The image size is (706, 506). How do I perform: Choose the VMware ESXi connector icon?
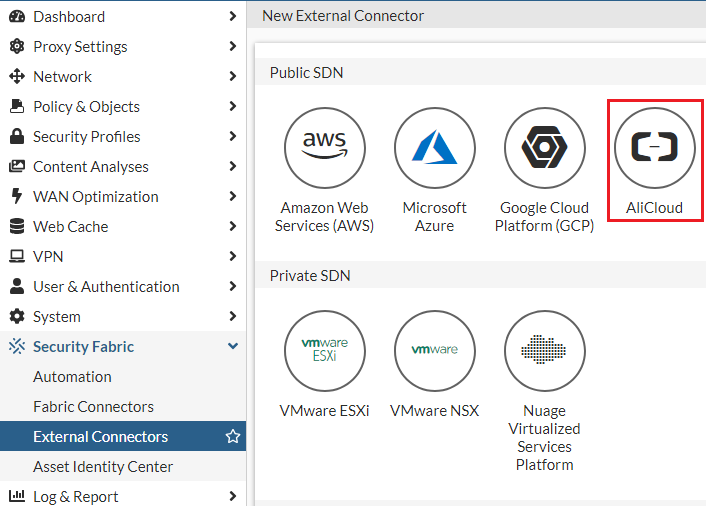325,350
